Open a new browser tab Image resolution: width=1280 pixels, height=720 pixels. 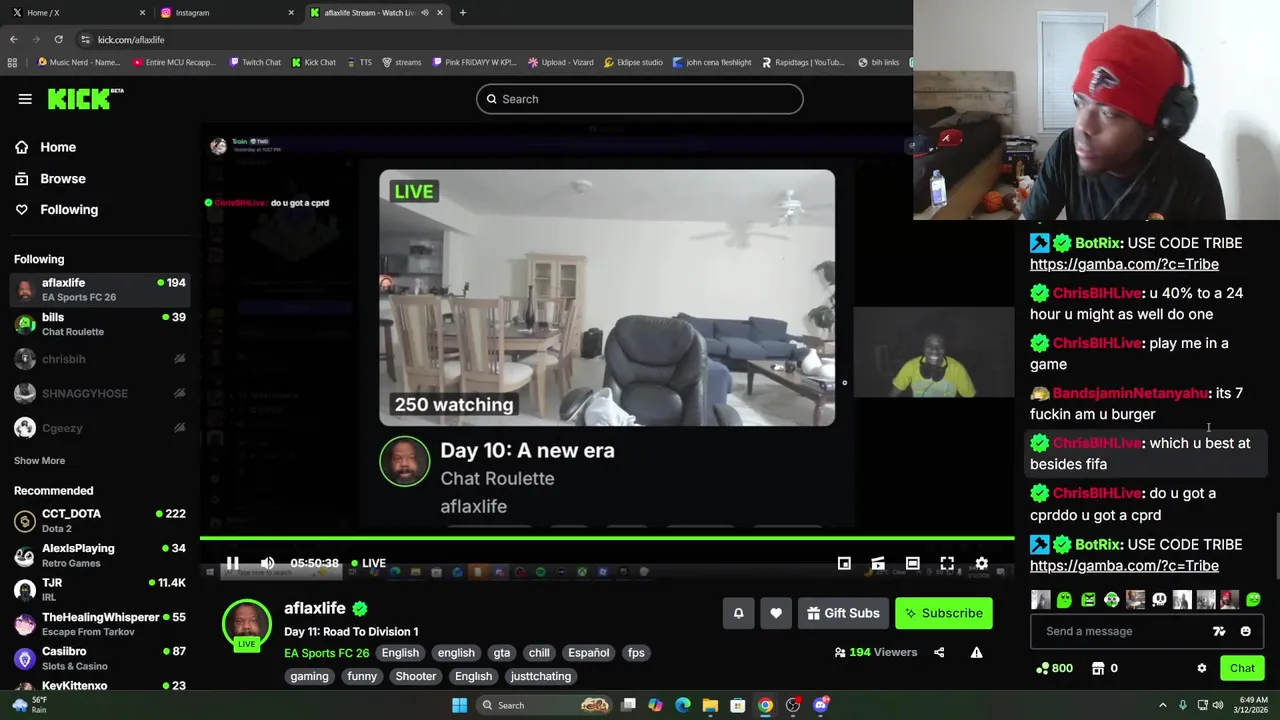point(463,13)
